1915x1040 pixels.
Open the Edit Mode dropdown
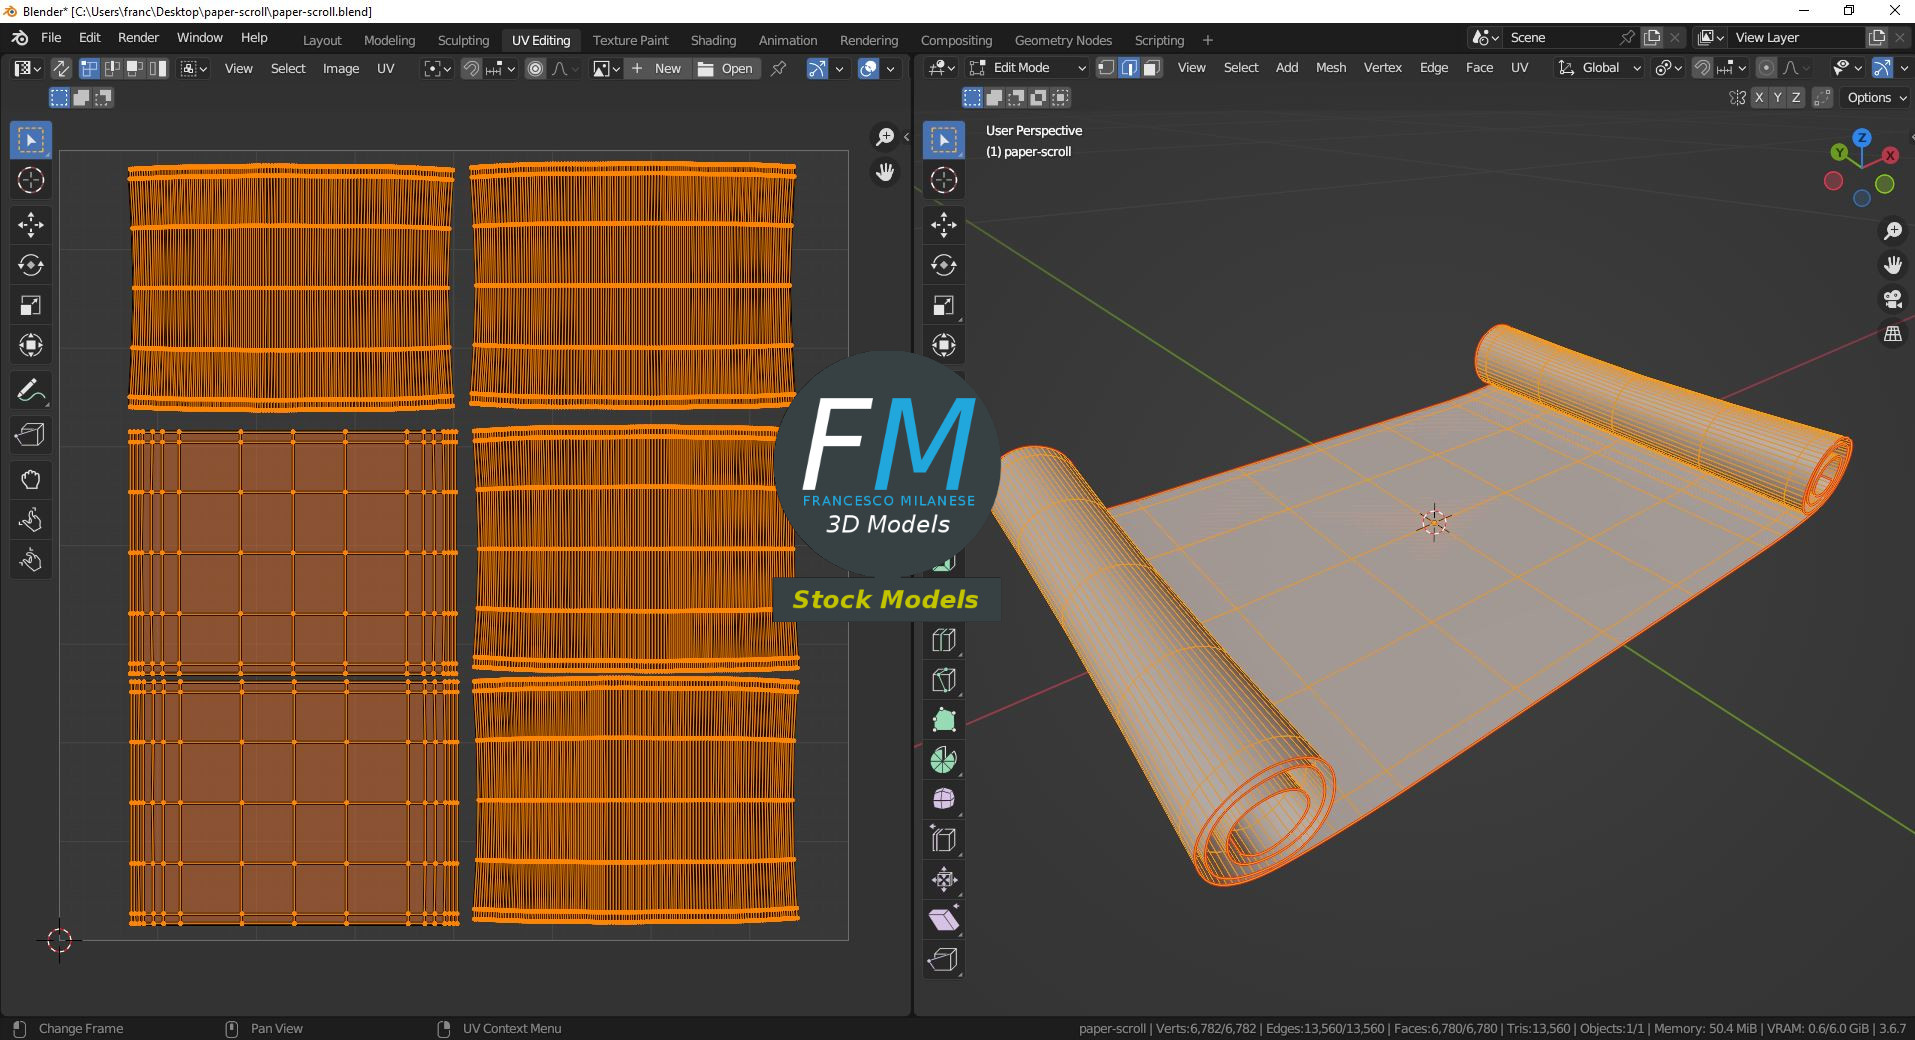(1028, 68)
